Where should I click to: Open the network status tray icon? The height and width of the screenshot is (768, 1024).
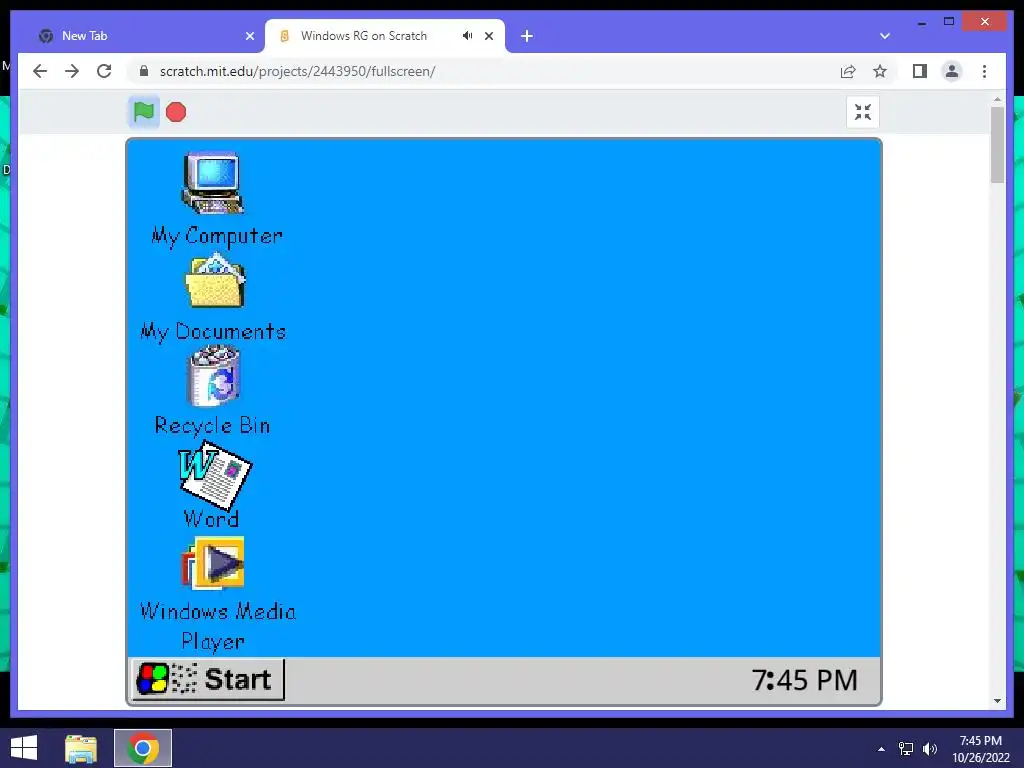[905, 749]
